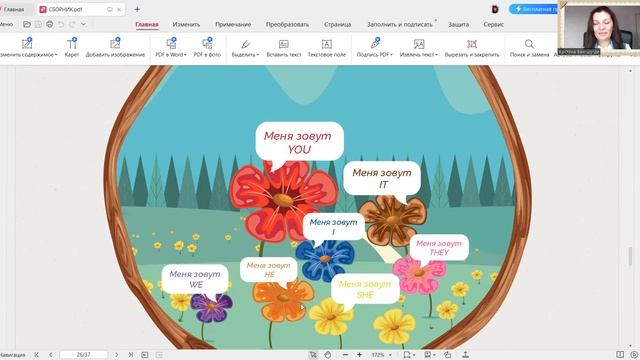Select the Текстовое поле tool

coord(327,47)
